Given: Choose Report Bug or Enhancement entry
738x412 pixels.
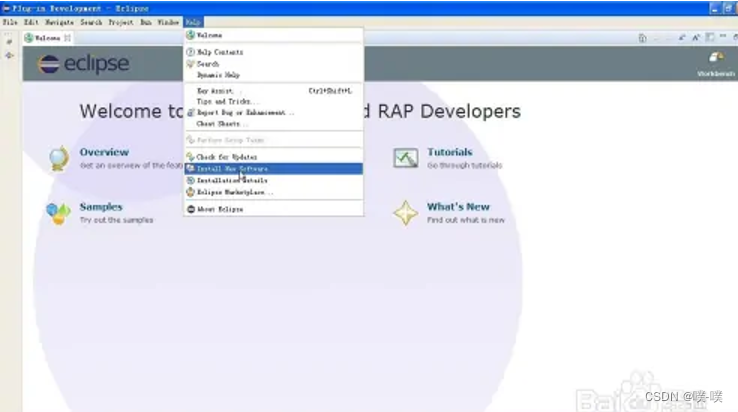Looking at the screenshot, I should pyautogui.click(x=273, y=113).
